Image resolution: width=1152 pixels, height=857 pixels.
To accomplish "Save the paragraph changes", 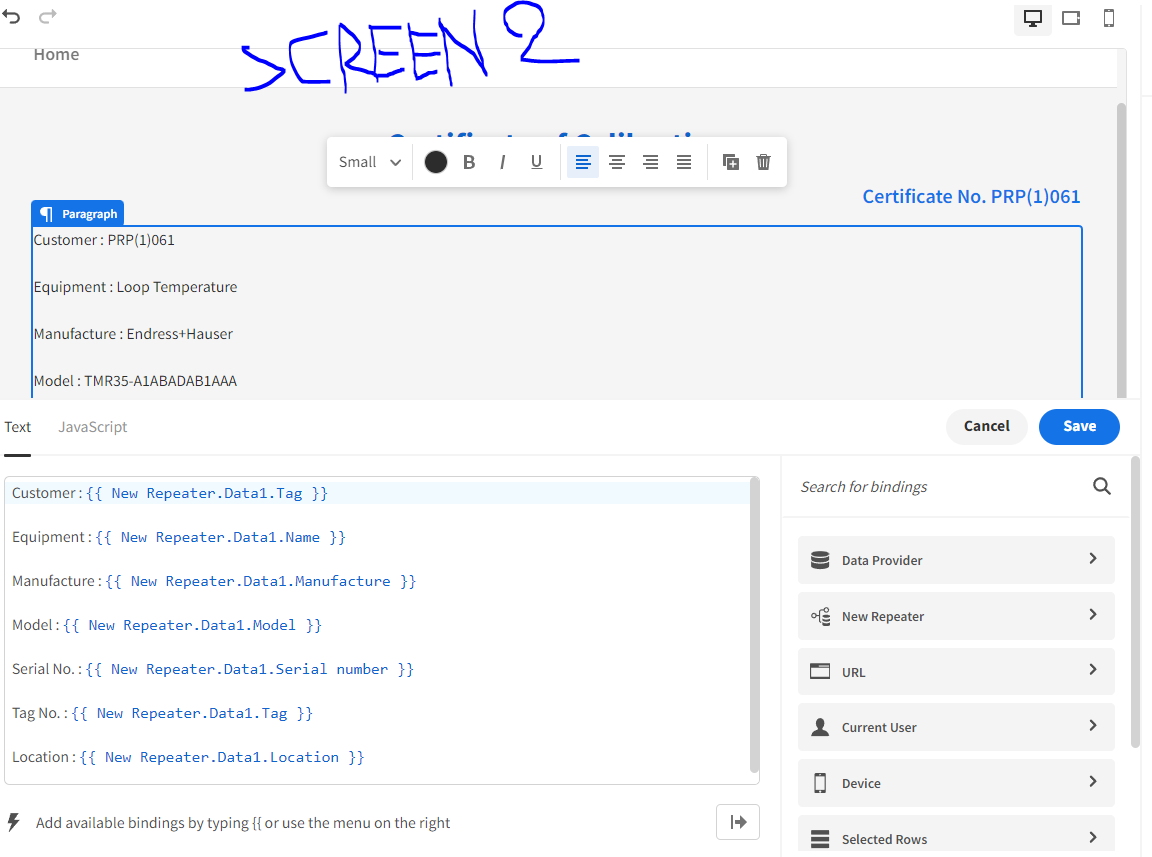I will [1079, 427].
